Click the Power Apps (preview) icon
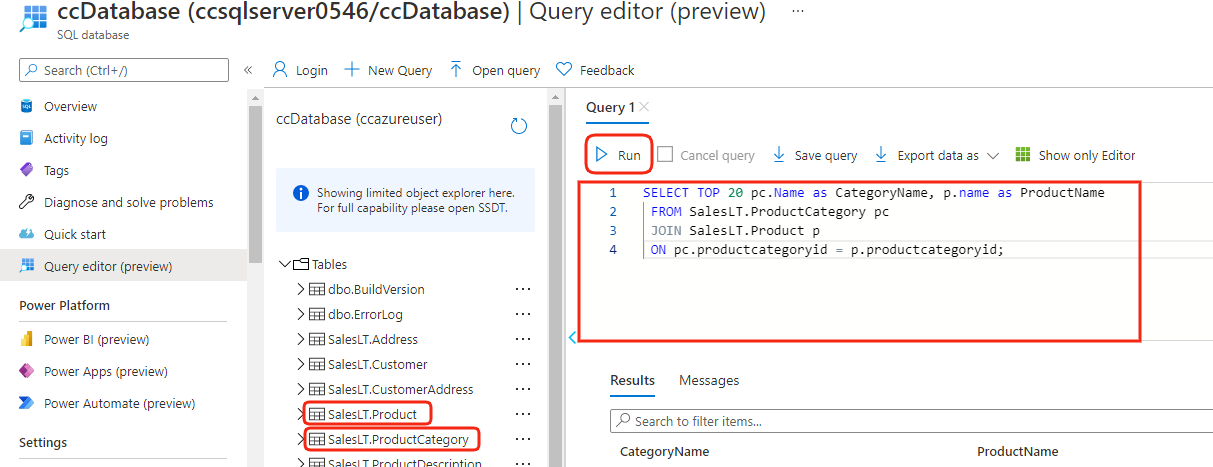Image resolution: width=1213 pixels, height=467 pixels. pos(27,371)
